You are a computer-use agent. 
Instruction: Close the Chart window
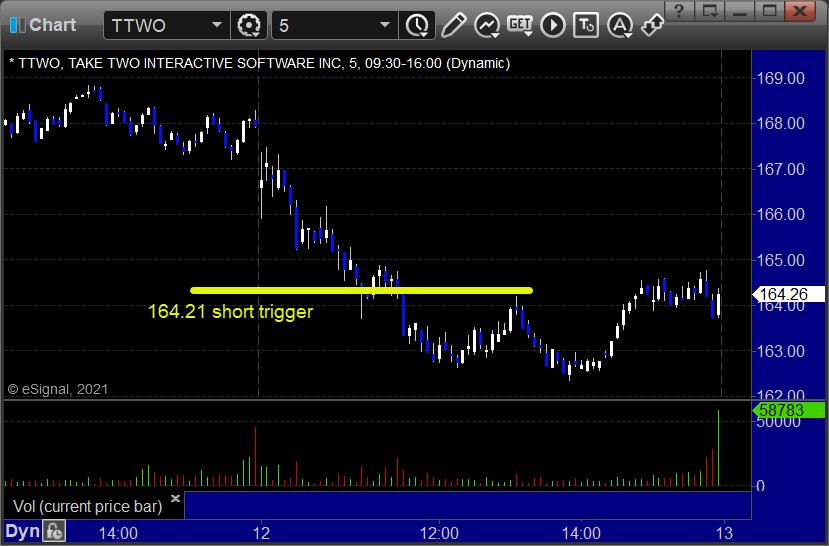click(x=800, y=10)
